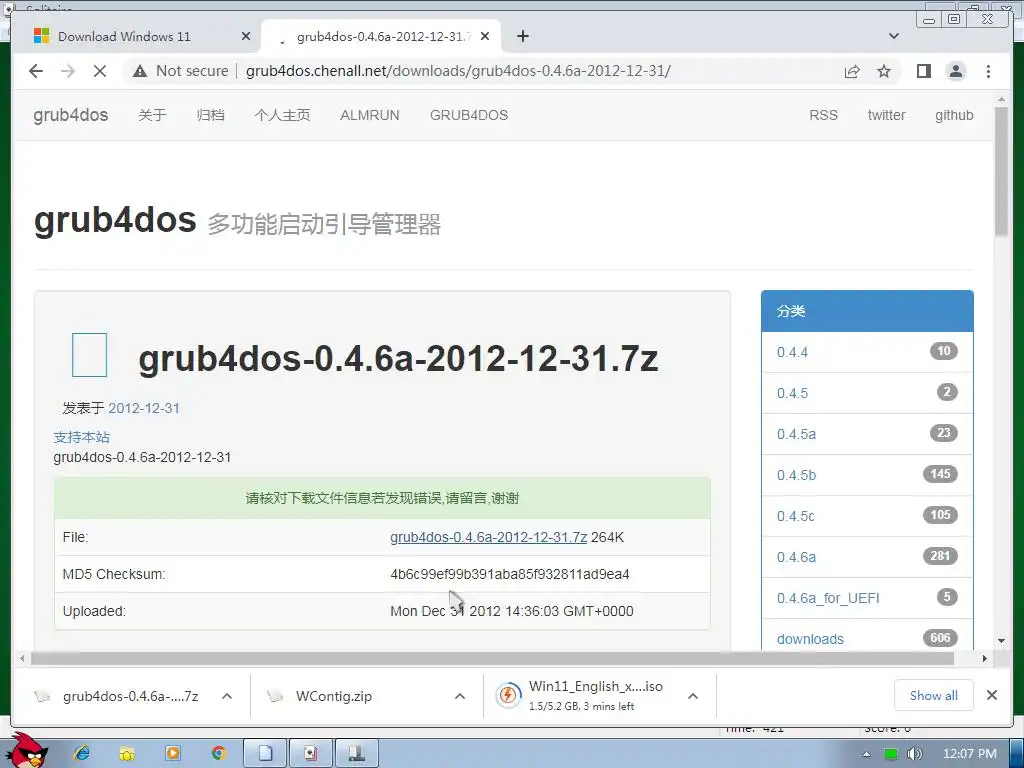Toggle the side panel icon

(x=923, y=71)
